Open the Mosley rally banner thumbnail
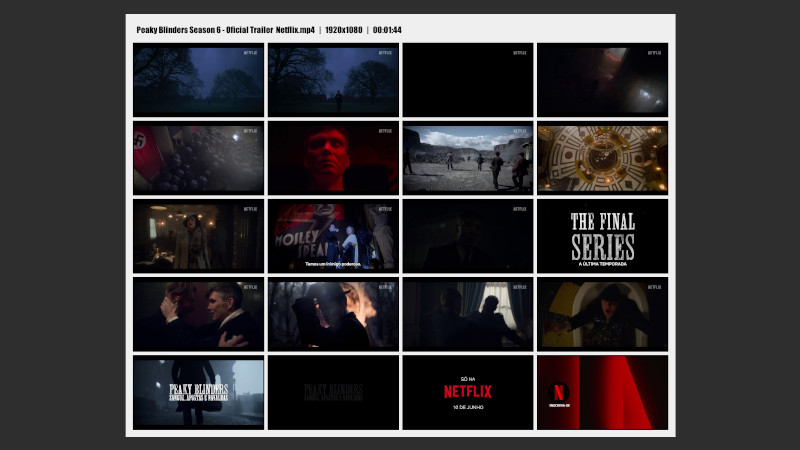 pyautogui.click(x=333, y=236)
